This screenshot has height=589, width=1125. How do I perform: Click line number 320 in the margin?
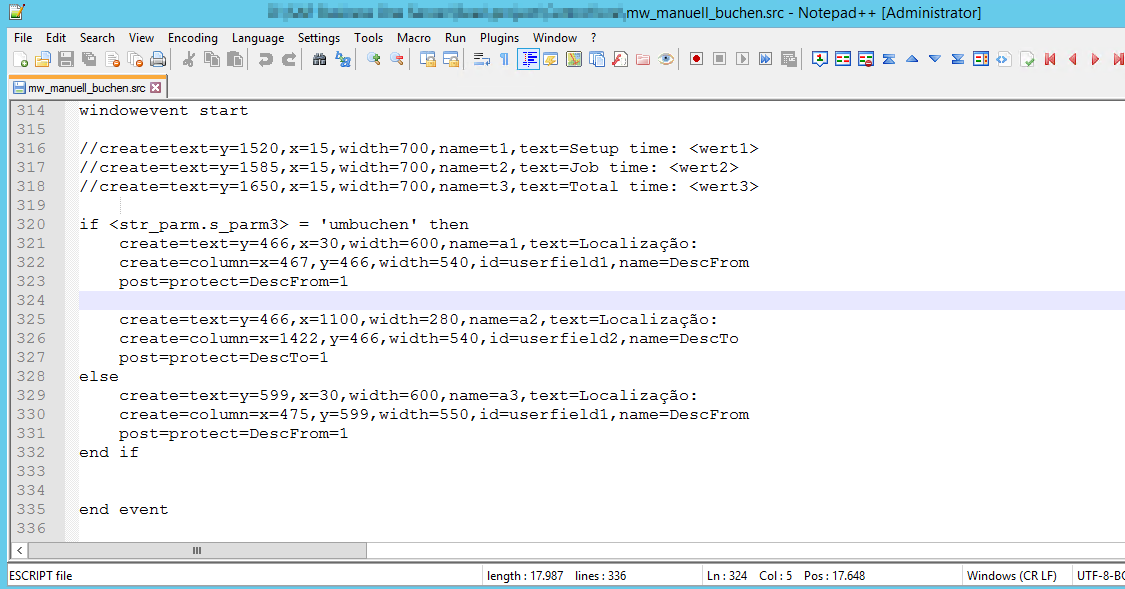point(31,225)
